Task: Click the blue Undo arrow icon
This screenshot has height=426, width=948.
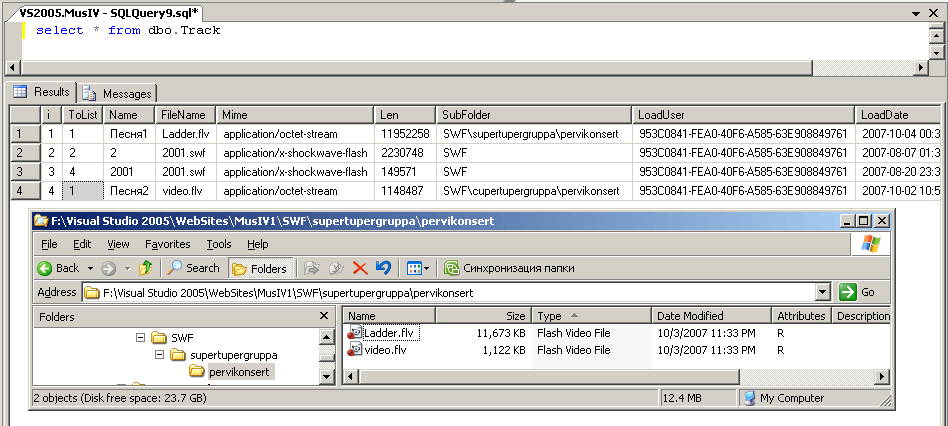Action: pyautogui.click(x=383, y=268)
